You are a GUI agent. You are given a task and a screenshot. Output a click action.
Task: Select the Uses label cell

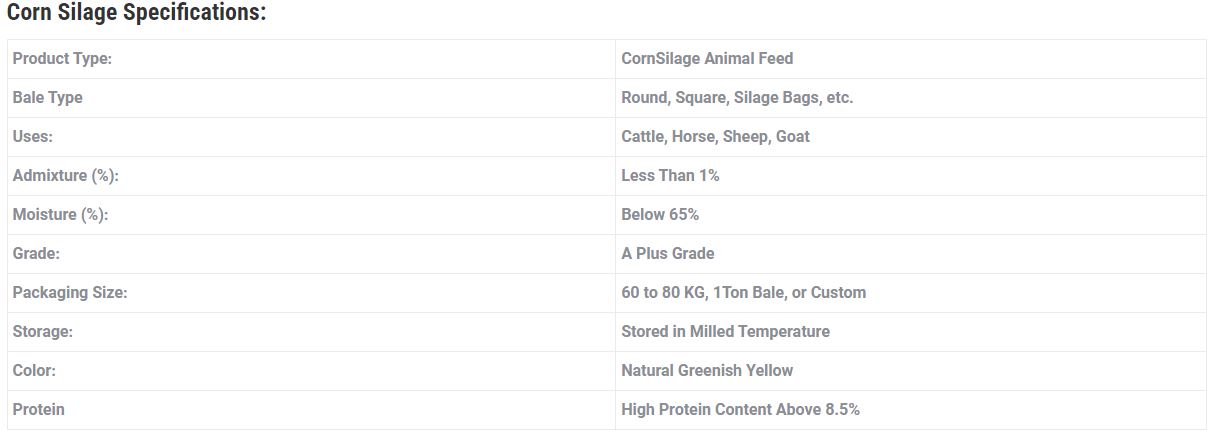click(x=311, y=137)
